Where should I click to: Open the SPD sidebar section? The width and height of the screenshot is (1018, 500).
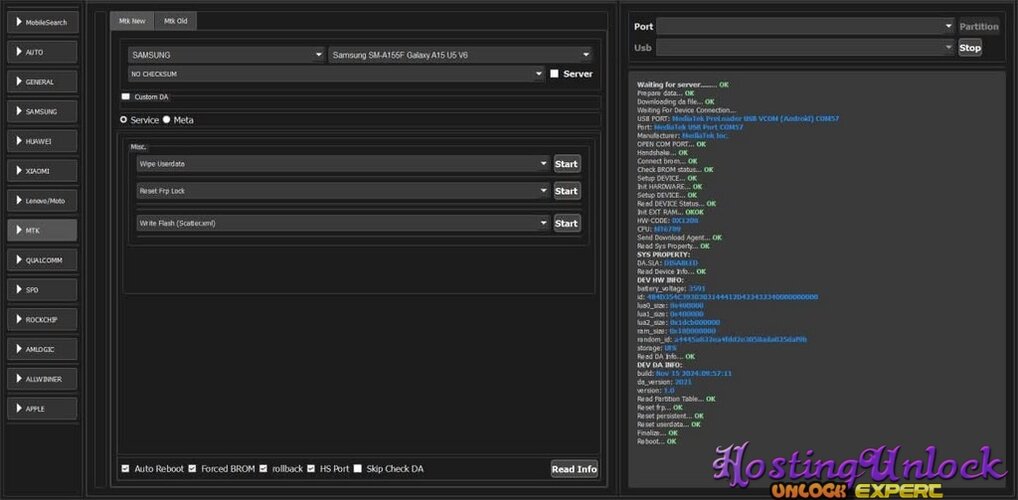(42, 290)
